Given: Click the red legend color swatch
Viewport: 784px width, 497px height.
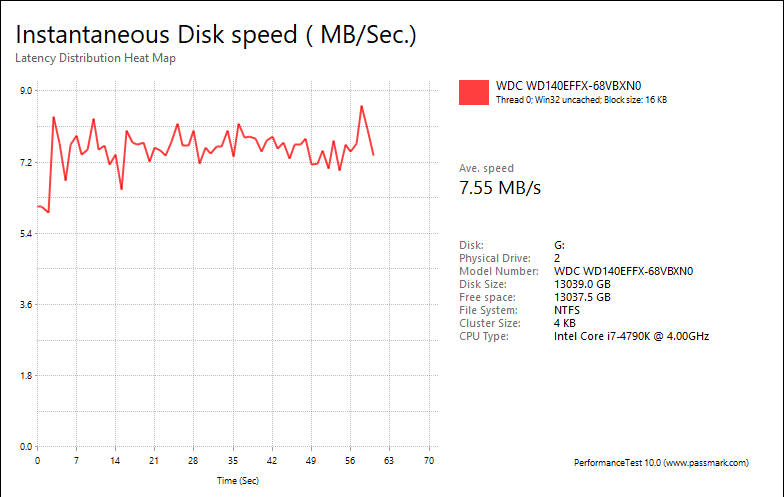Looking at the screenshot, I should (x=473, y=92).
